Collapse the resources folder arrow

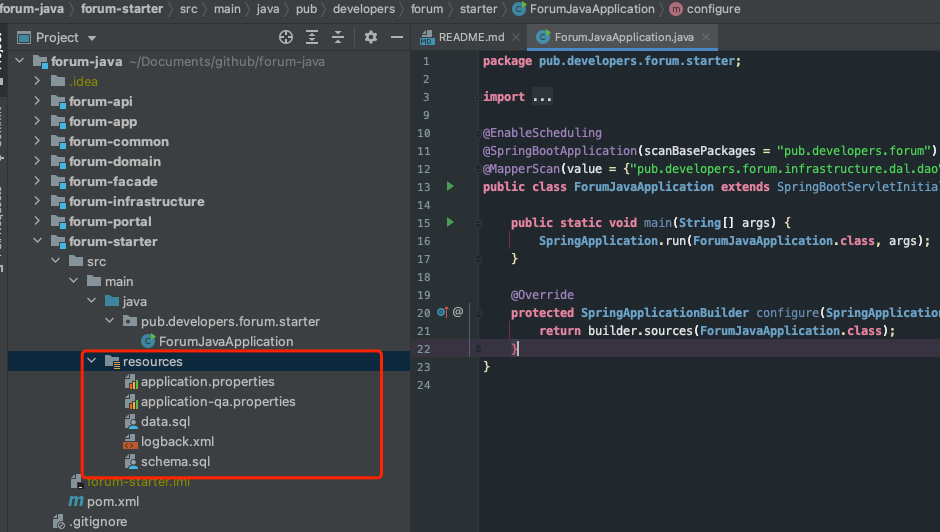point(92,360)
